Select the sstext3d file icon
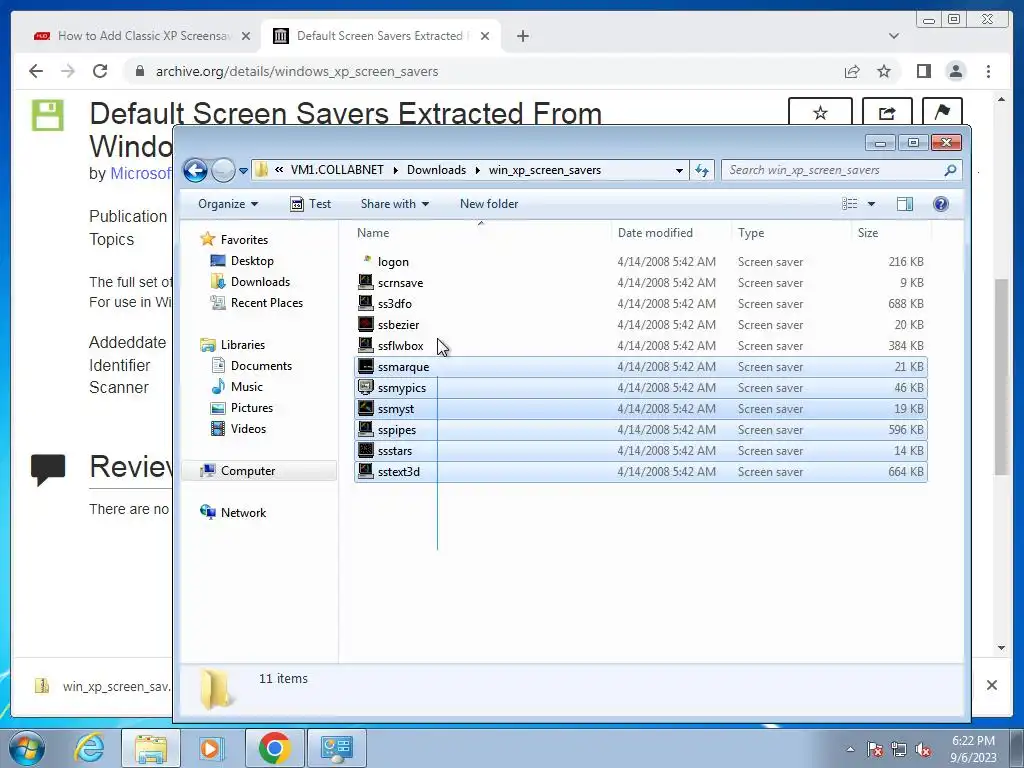 (366, 472)
